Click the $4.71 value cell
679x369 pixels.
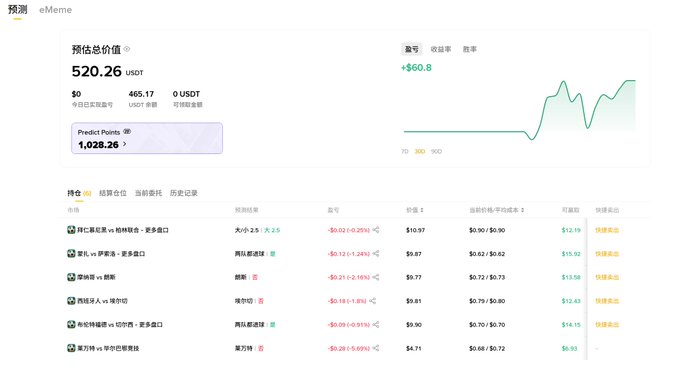tap(414, 348)
